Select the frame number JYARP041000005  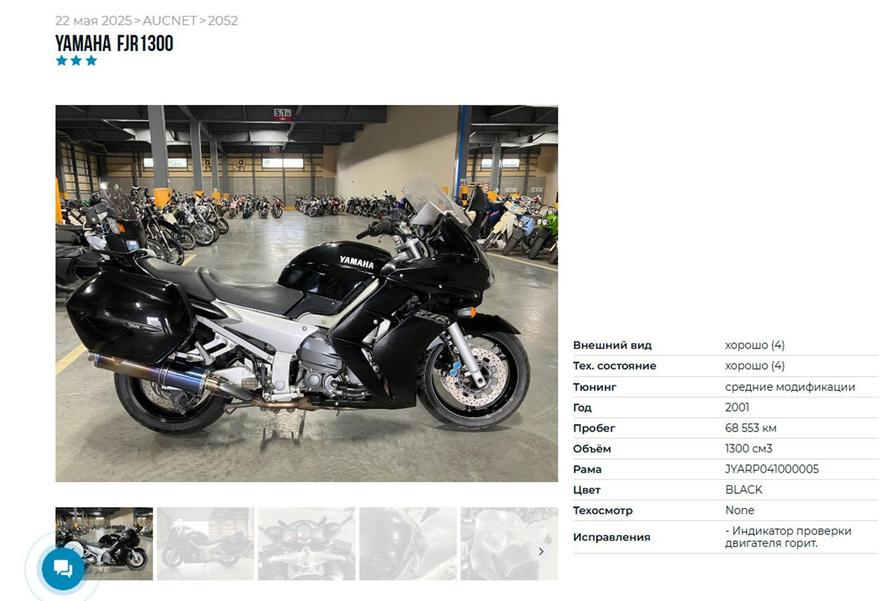pyautogui.click(x=772, y=469)
